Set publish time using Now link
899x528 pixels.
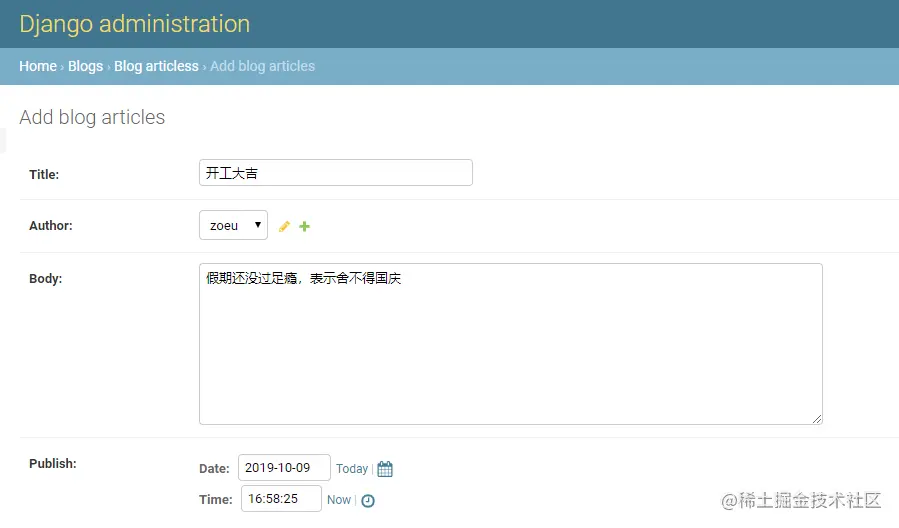(338, 499)
